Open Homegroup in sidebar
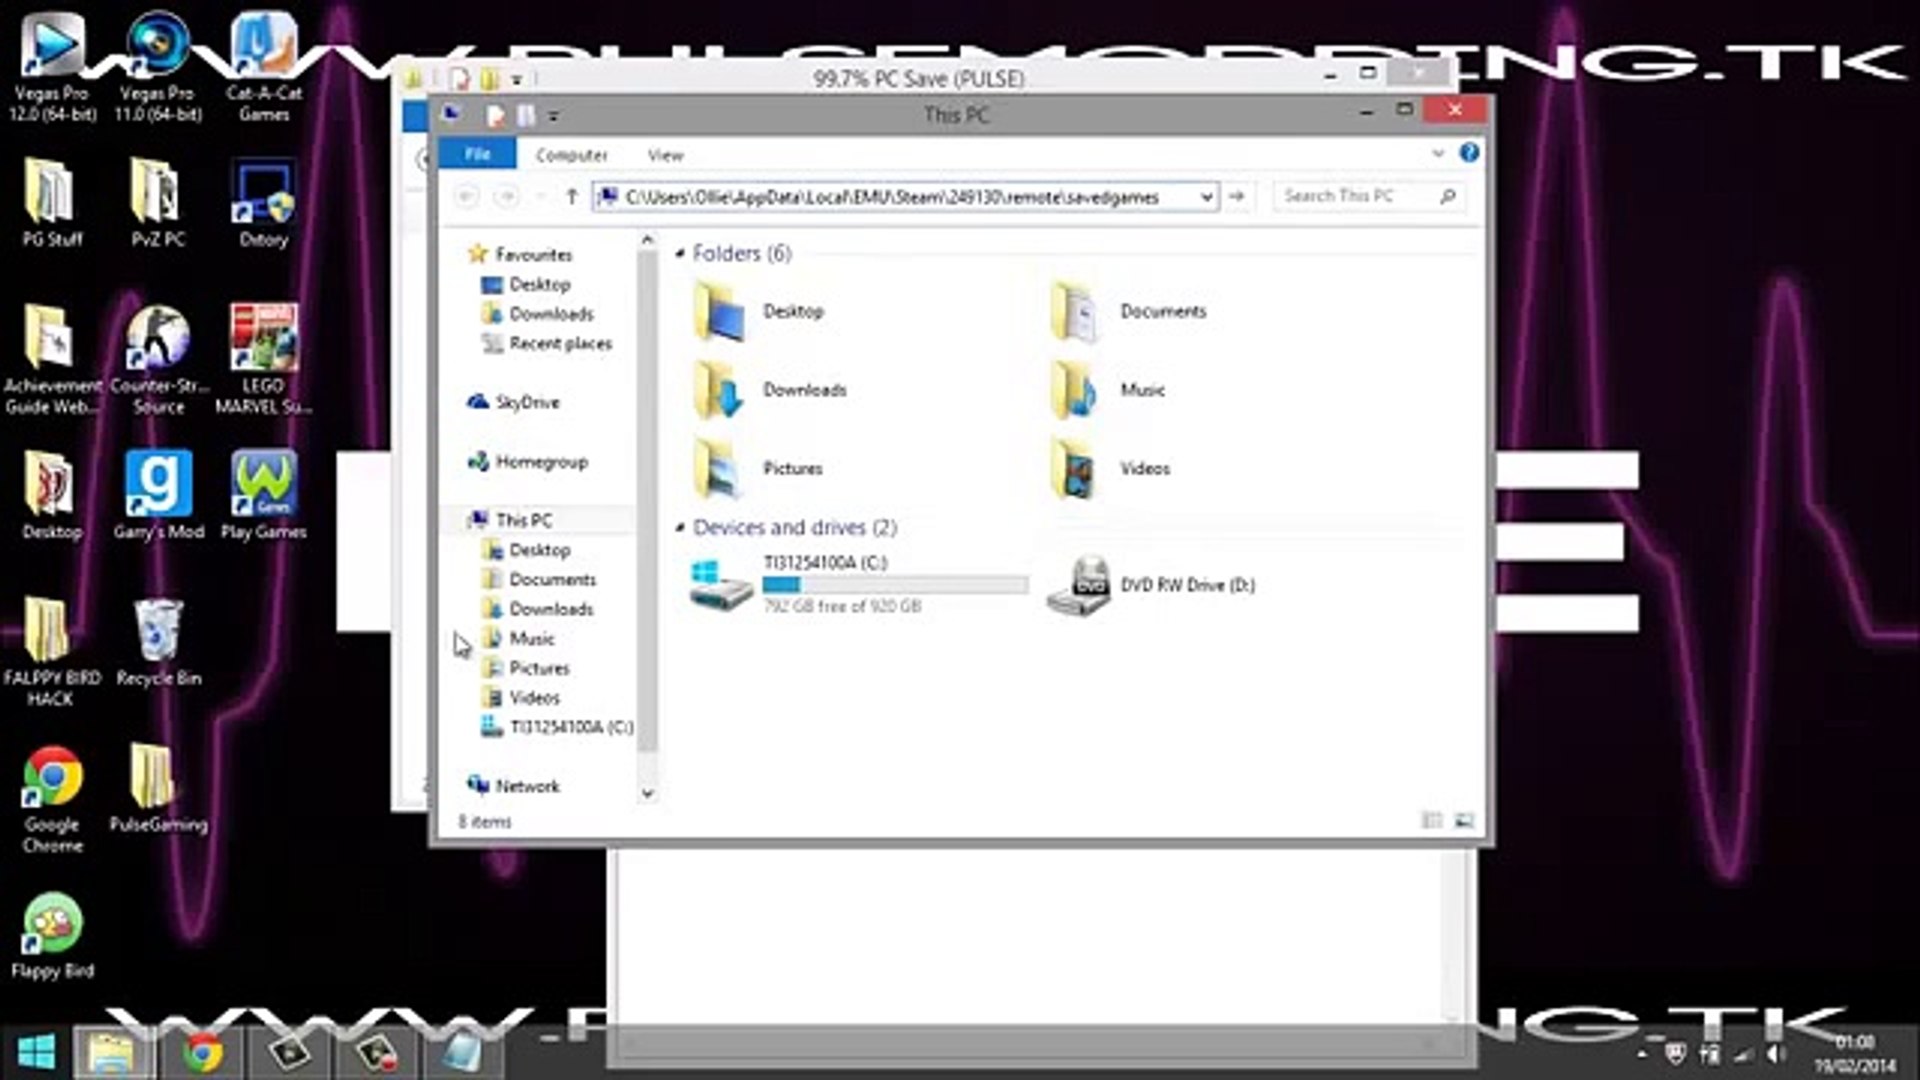This screenshot has width=1920, height=1080. pos(540,462)
